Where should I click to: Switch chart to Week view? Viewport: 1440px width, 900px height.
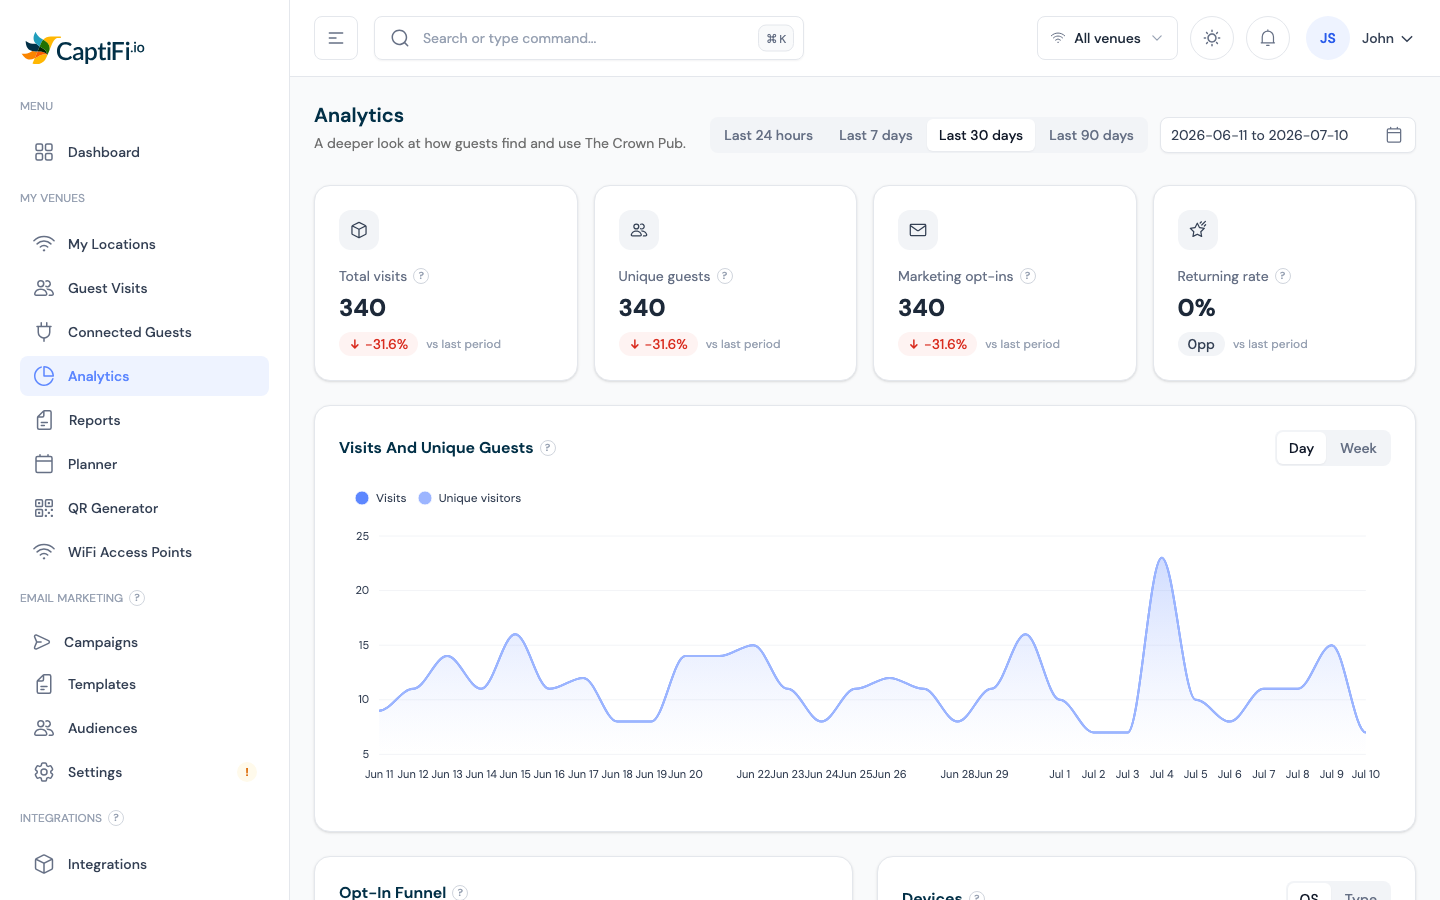pos(1358,448)
